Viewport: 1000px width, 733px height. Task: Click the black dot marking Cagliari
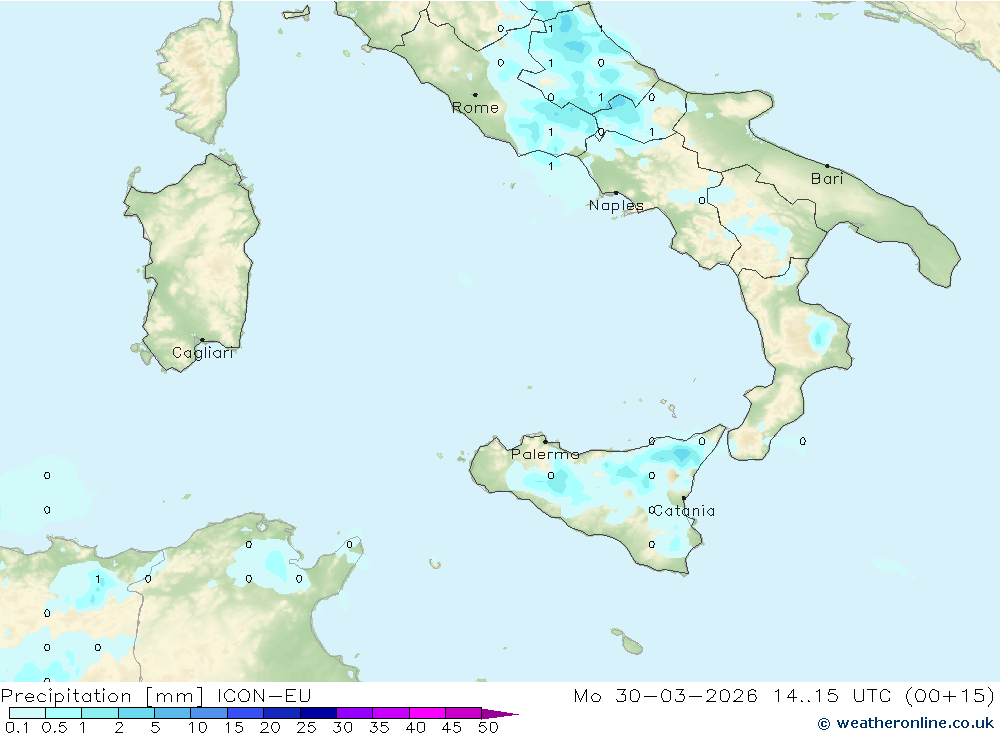[202, 340]
